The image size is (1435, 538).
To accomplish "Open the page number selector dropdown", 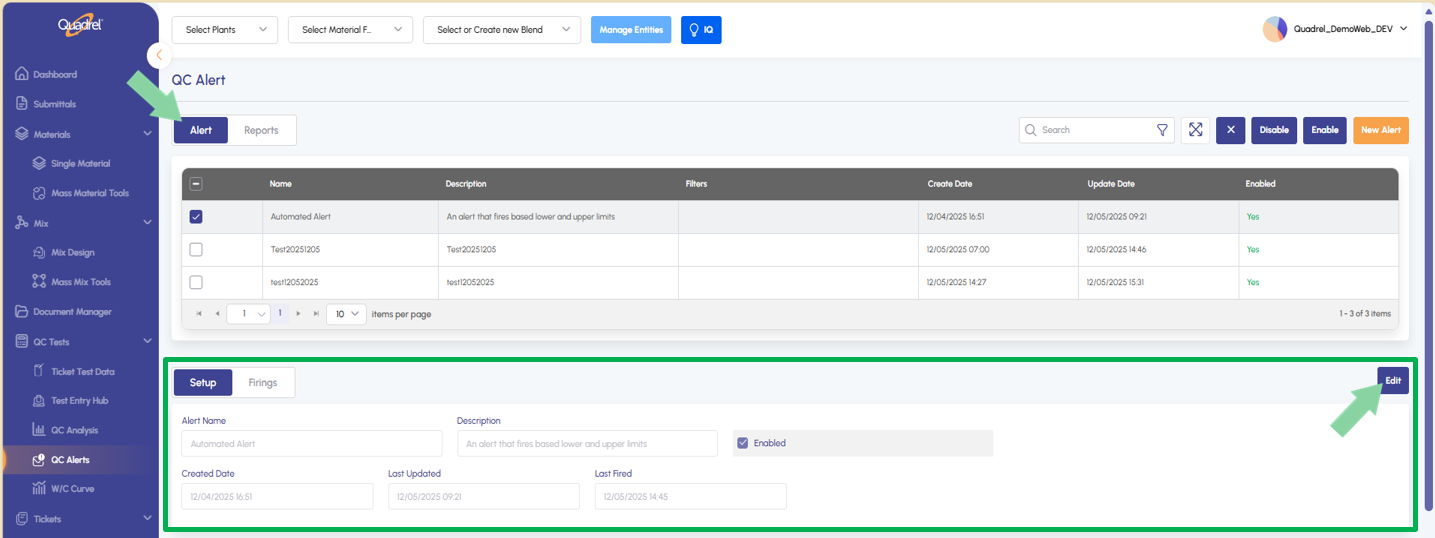I will [249, 314].
